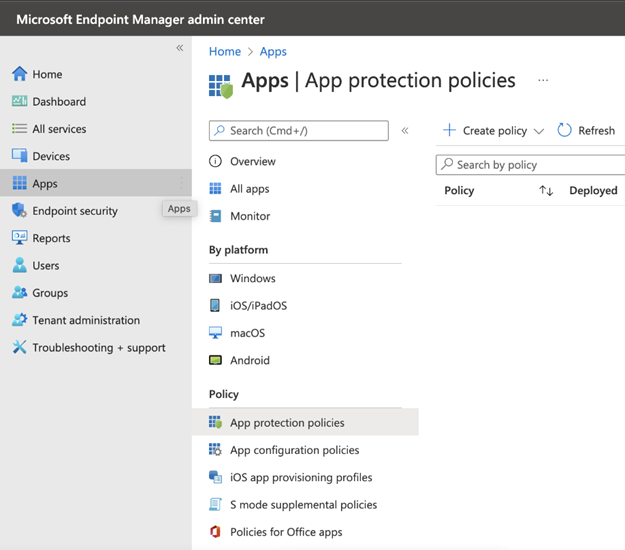The width and height of the screenshot is (625, 550).
Task: Sort the list by Policy column arrows
Action: pyautogui.click(x=546, y=191)
